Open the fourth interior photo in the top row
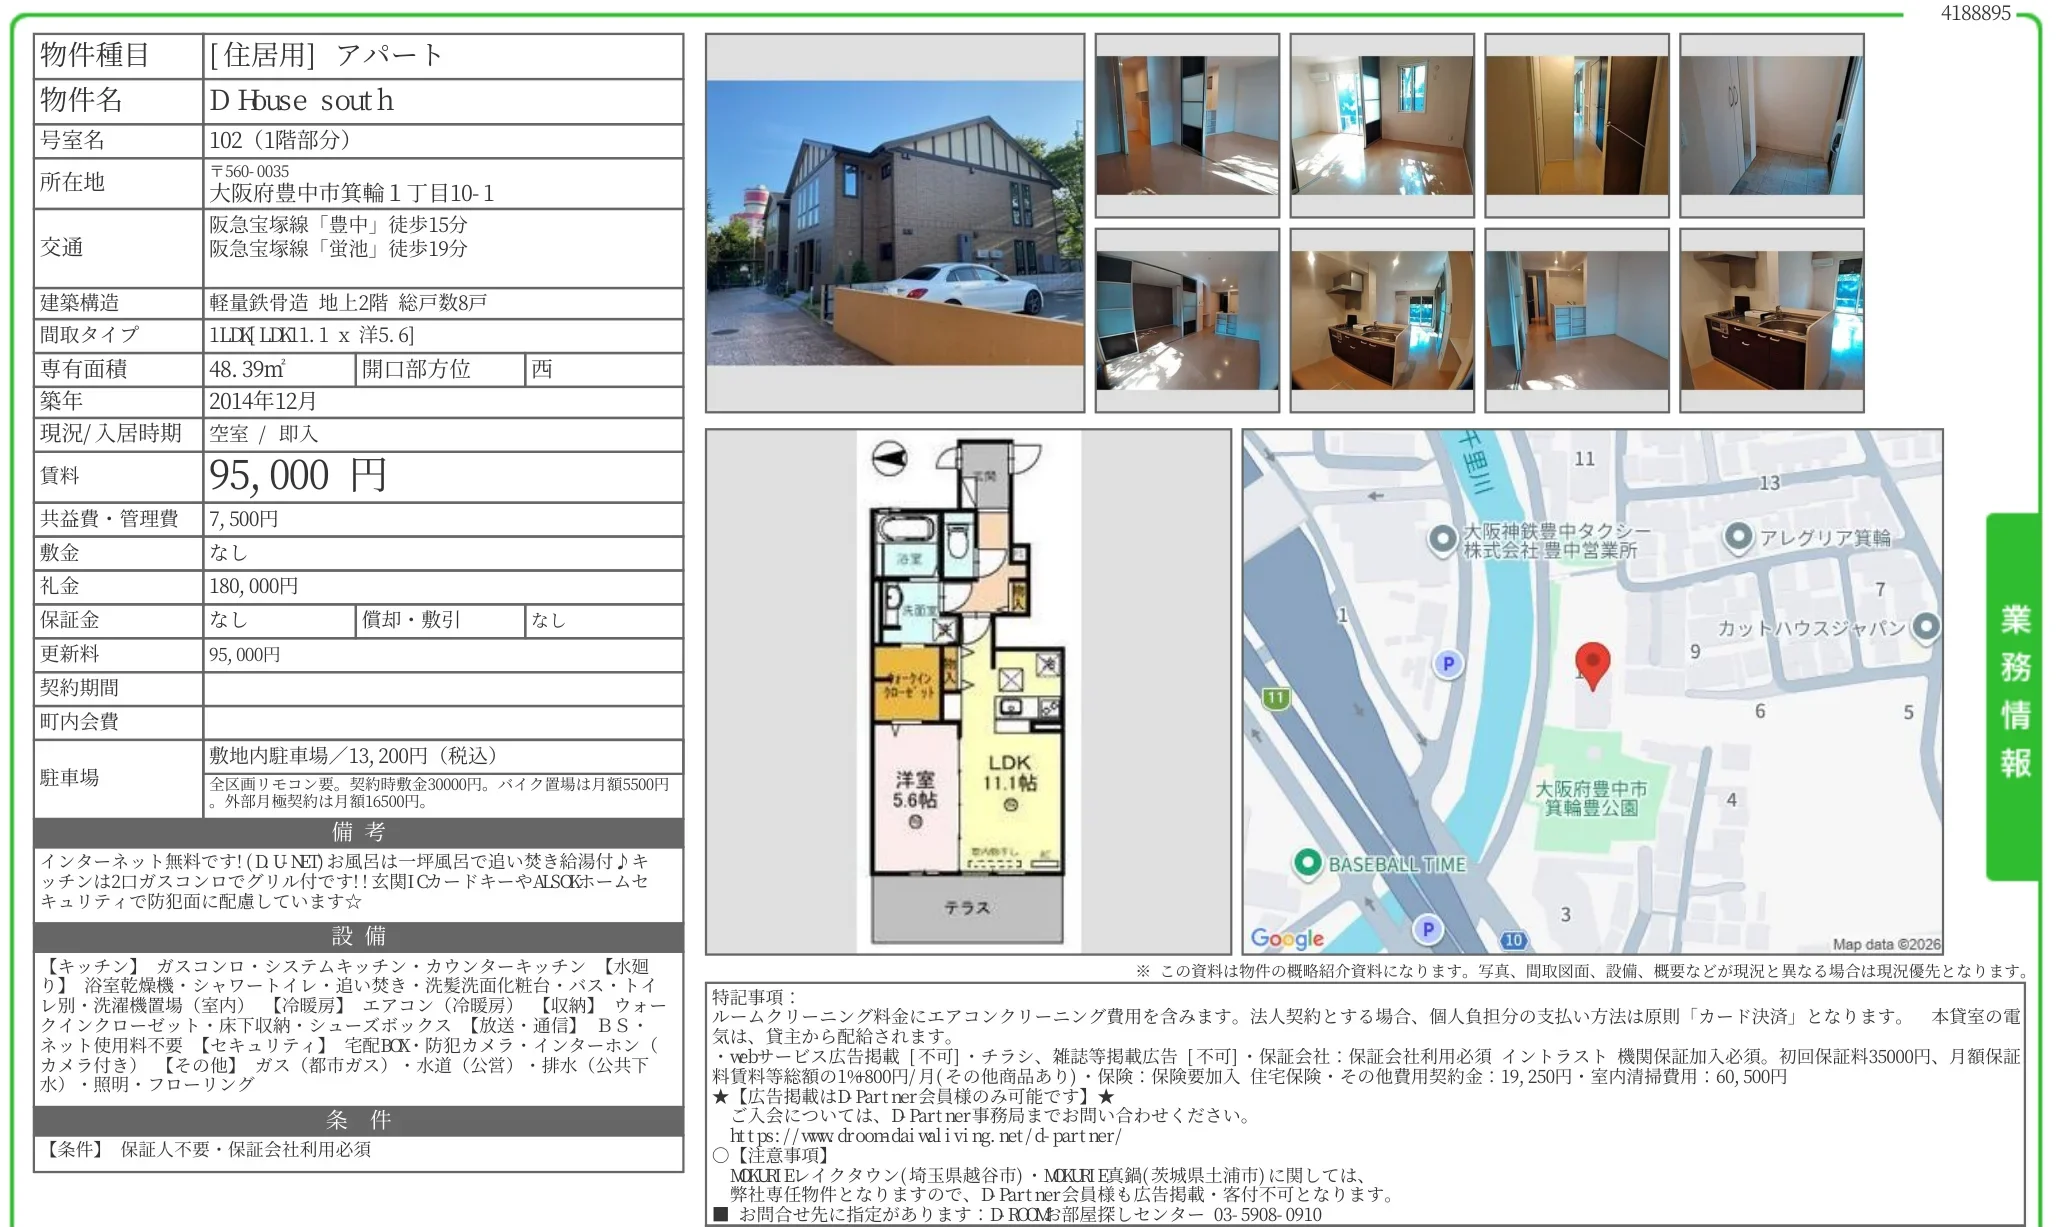 coord(1772,125)
